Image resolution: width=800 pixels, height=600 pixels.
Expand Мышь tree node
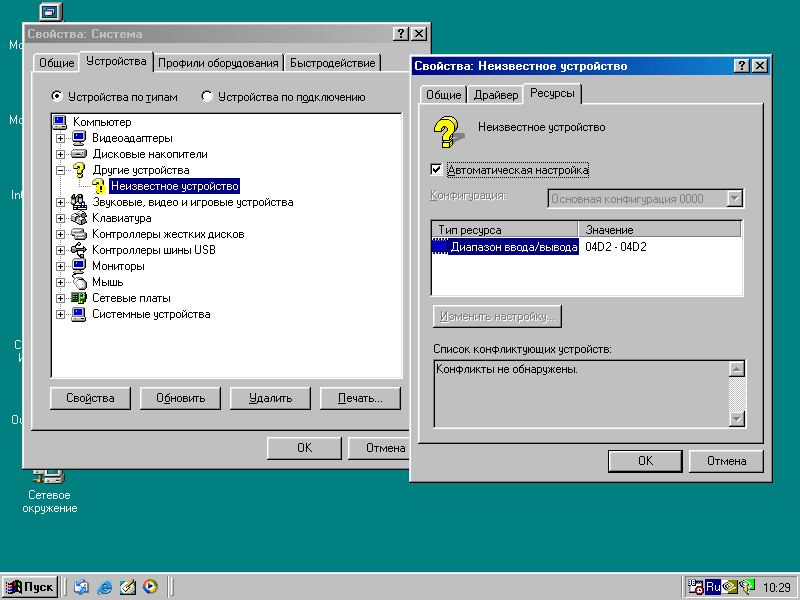(60, 282)
